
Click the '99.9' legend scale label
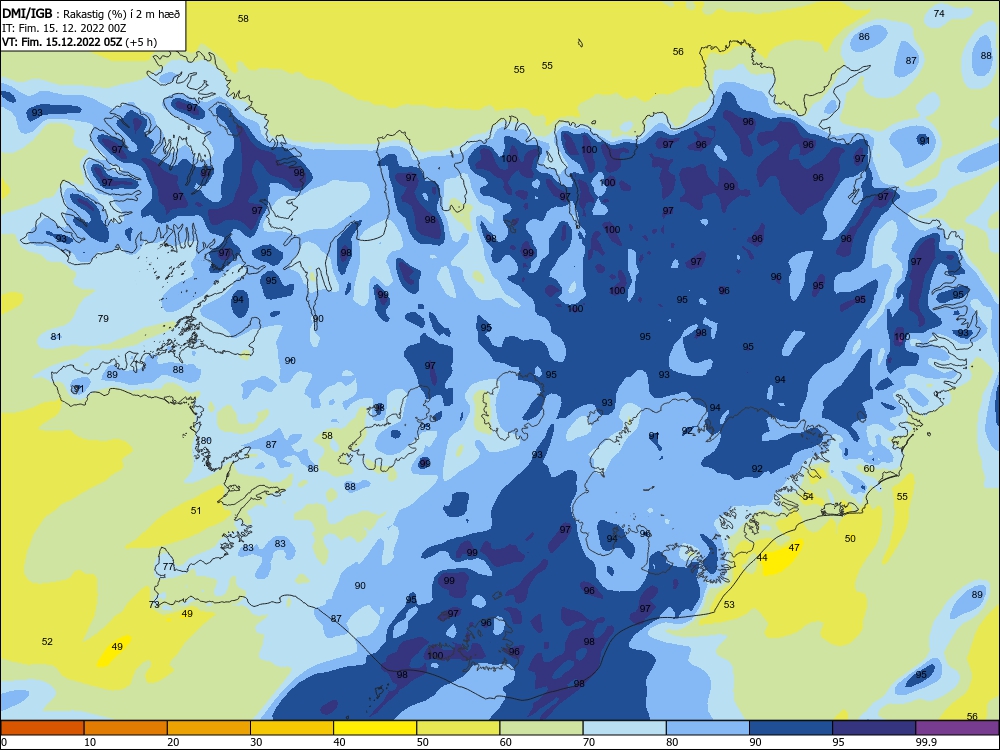[x=925, y=742]
